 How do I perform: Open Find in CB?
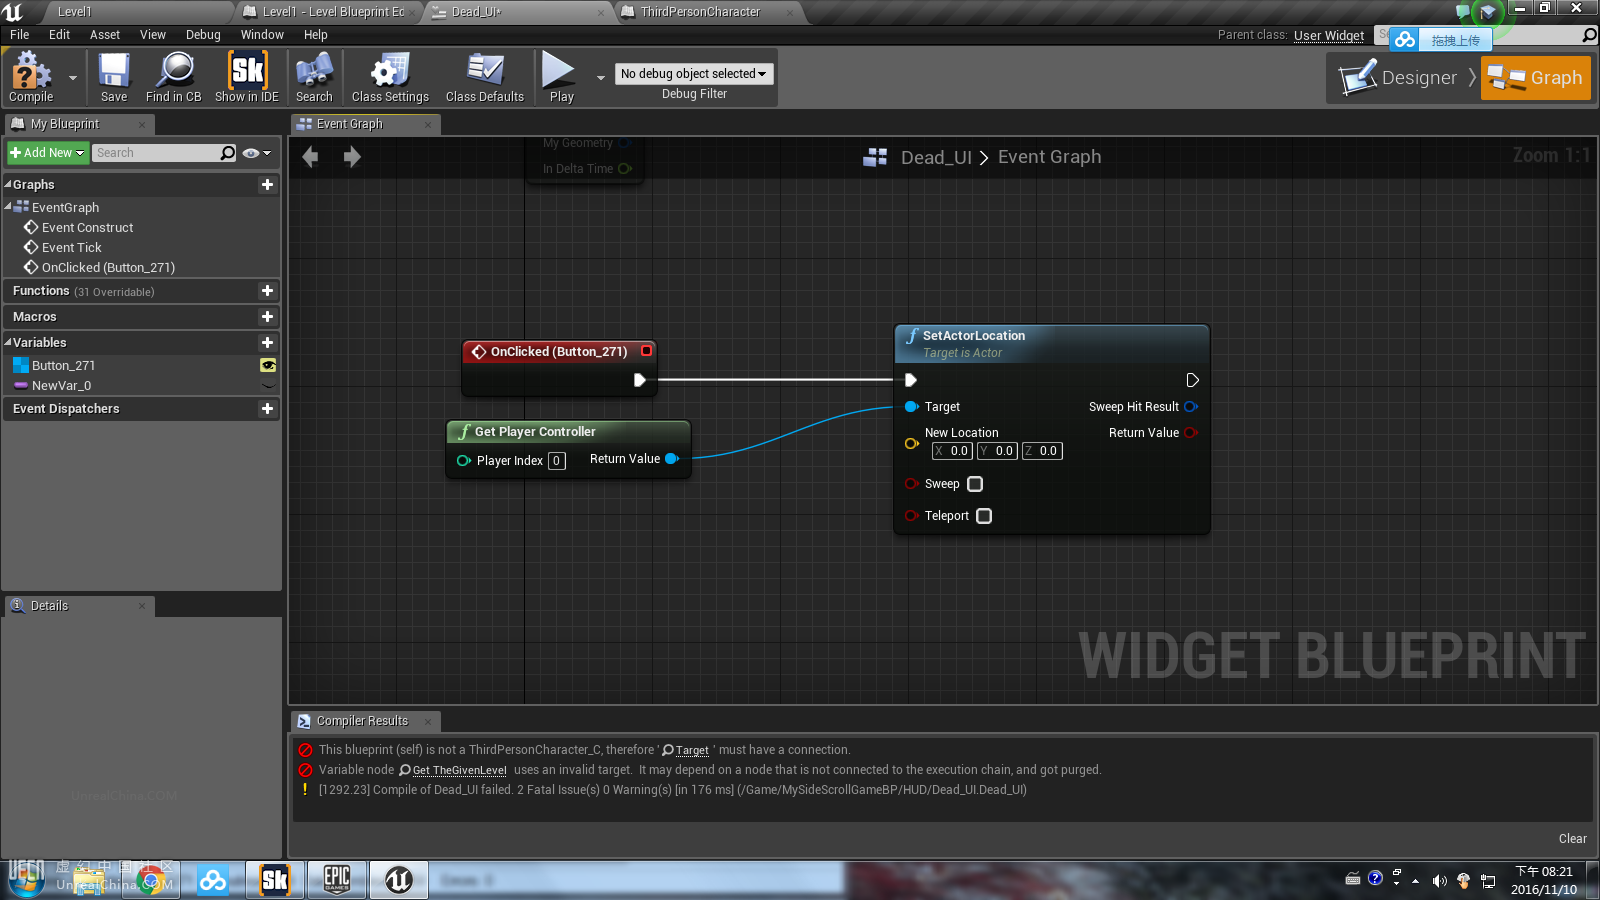pyautogui.click(x=174, y=77)
